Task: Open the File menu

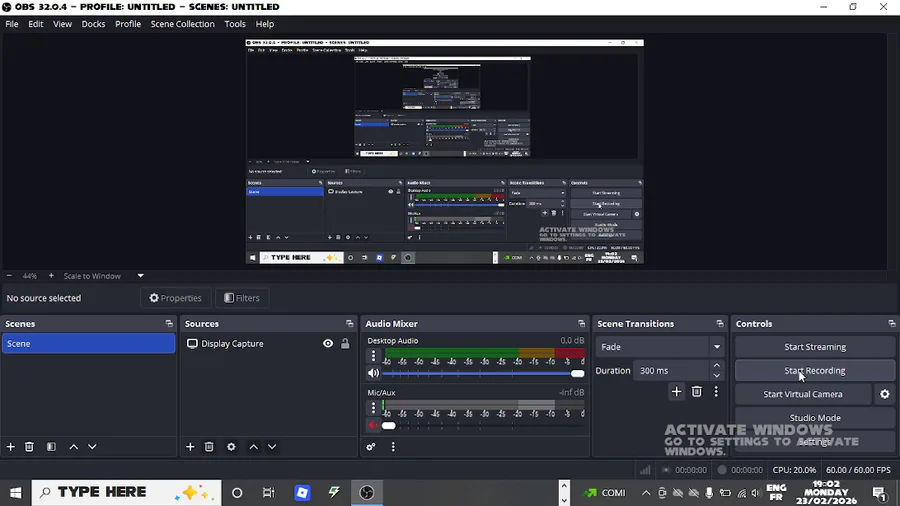Action: click(11, 24)
